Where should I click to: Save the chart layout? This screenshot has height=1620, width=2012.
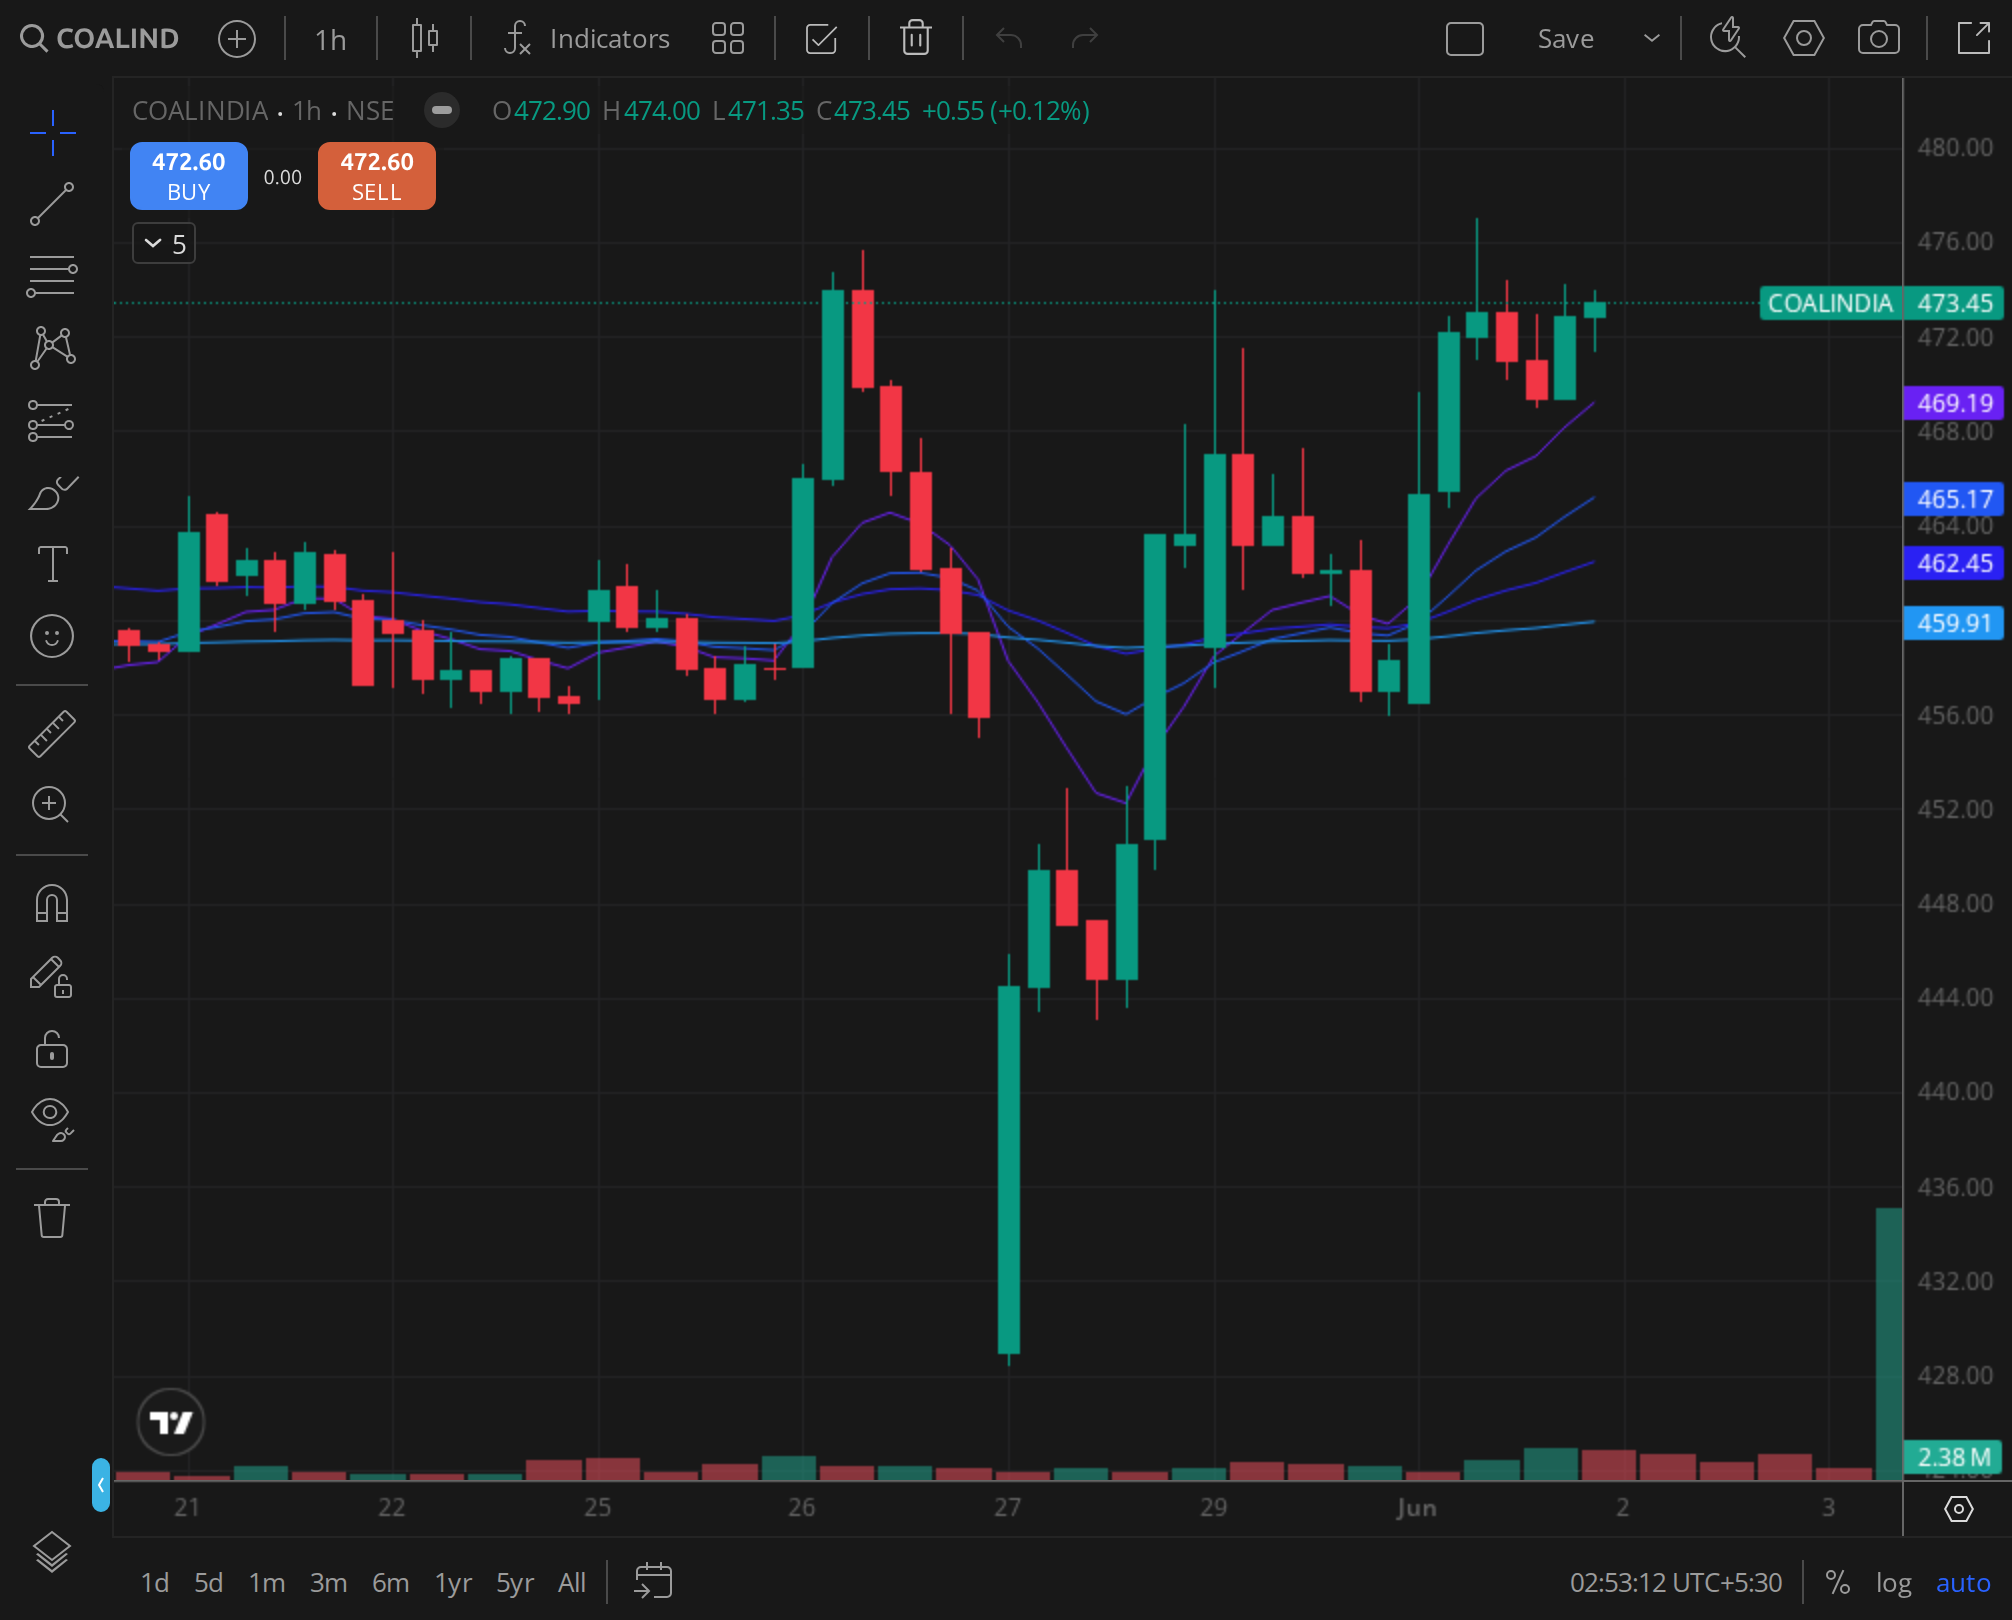click(1566, 39)
